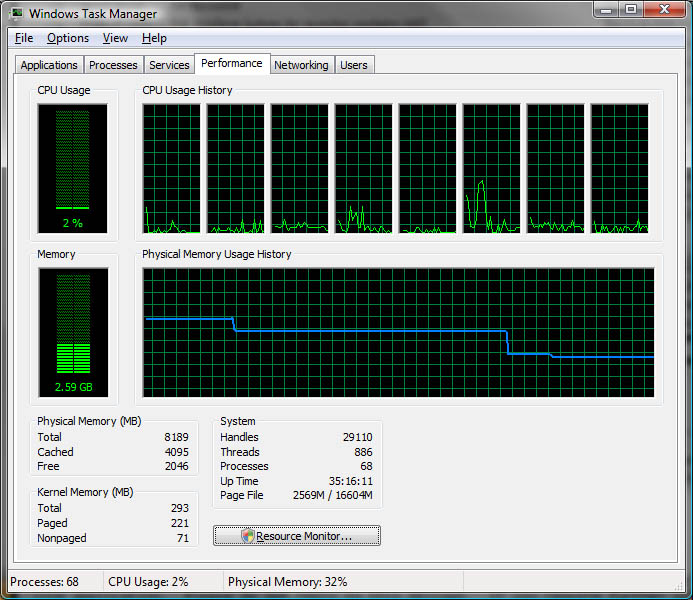The width and height of the screenshot is (693, 600).
Task: Click the first CPU core history graph
Action: pos(171,168)
